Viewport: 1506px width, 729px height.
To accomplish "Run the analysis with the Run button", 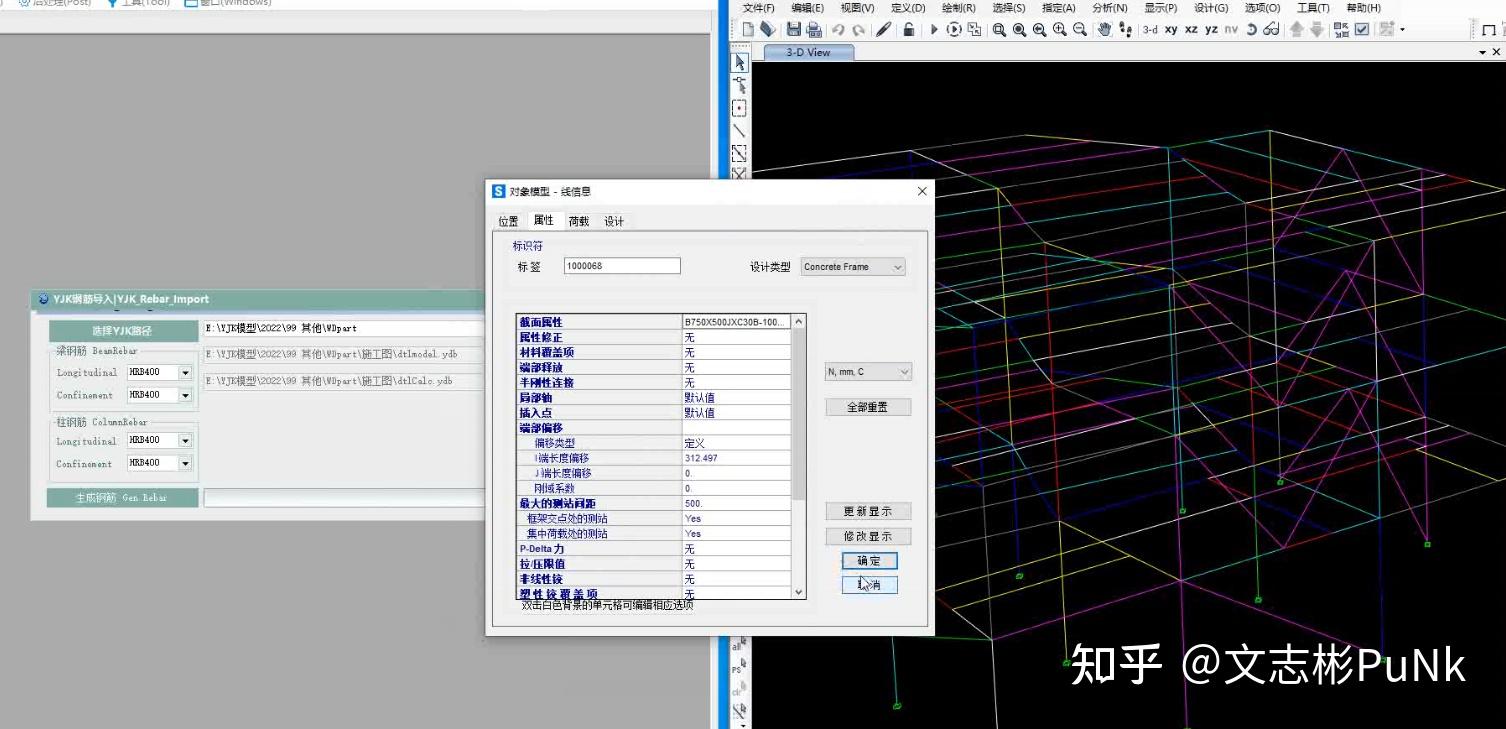I will [x=932, y=29].
